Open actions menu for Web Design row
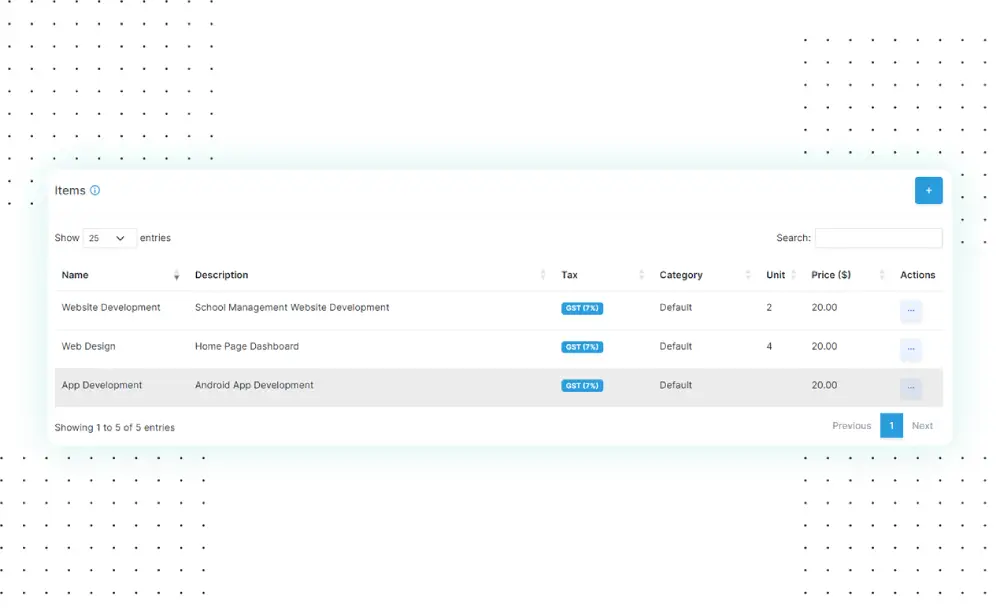Image resolution: width=1000 pixels, height=614 pixels. [910, 350]
